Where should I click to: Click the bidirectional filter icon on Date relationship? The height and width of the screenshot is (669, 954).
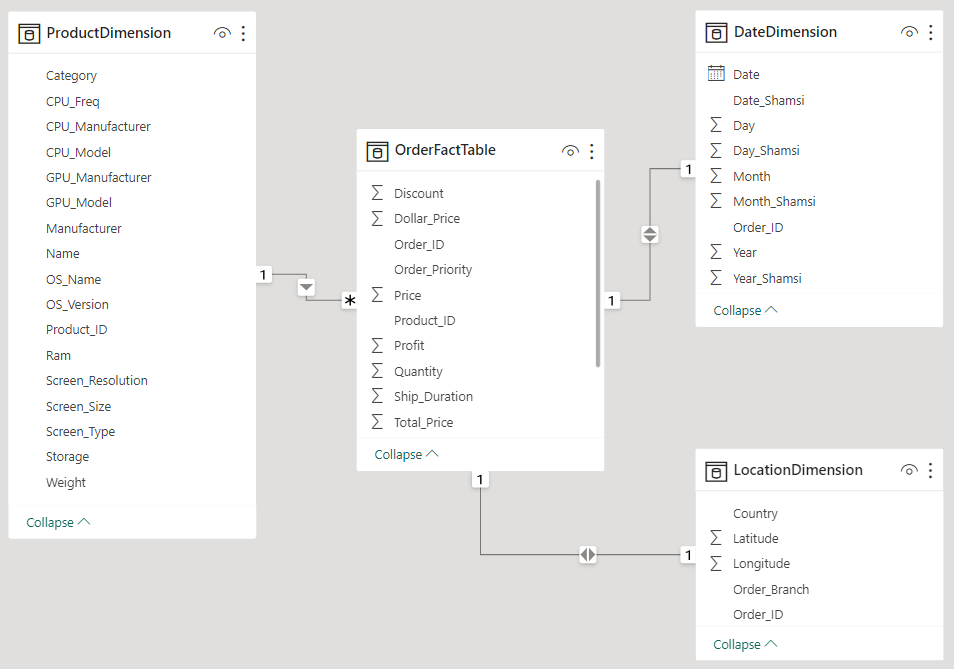(x=650, y=234)
